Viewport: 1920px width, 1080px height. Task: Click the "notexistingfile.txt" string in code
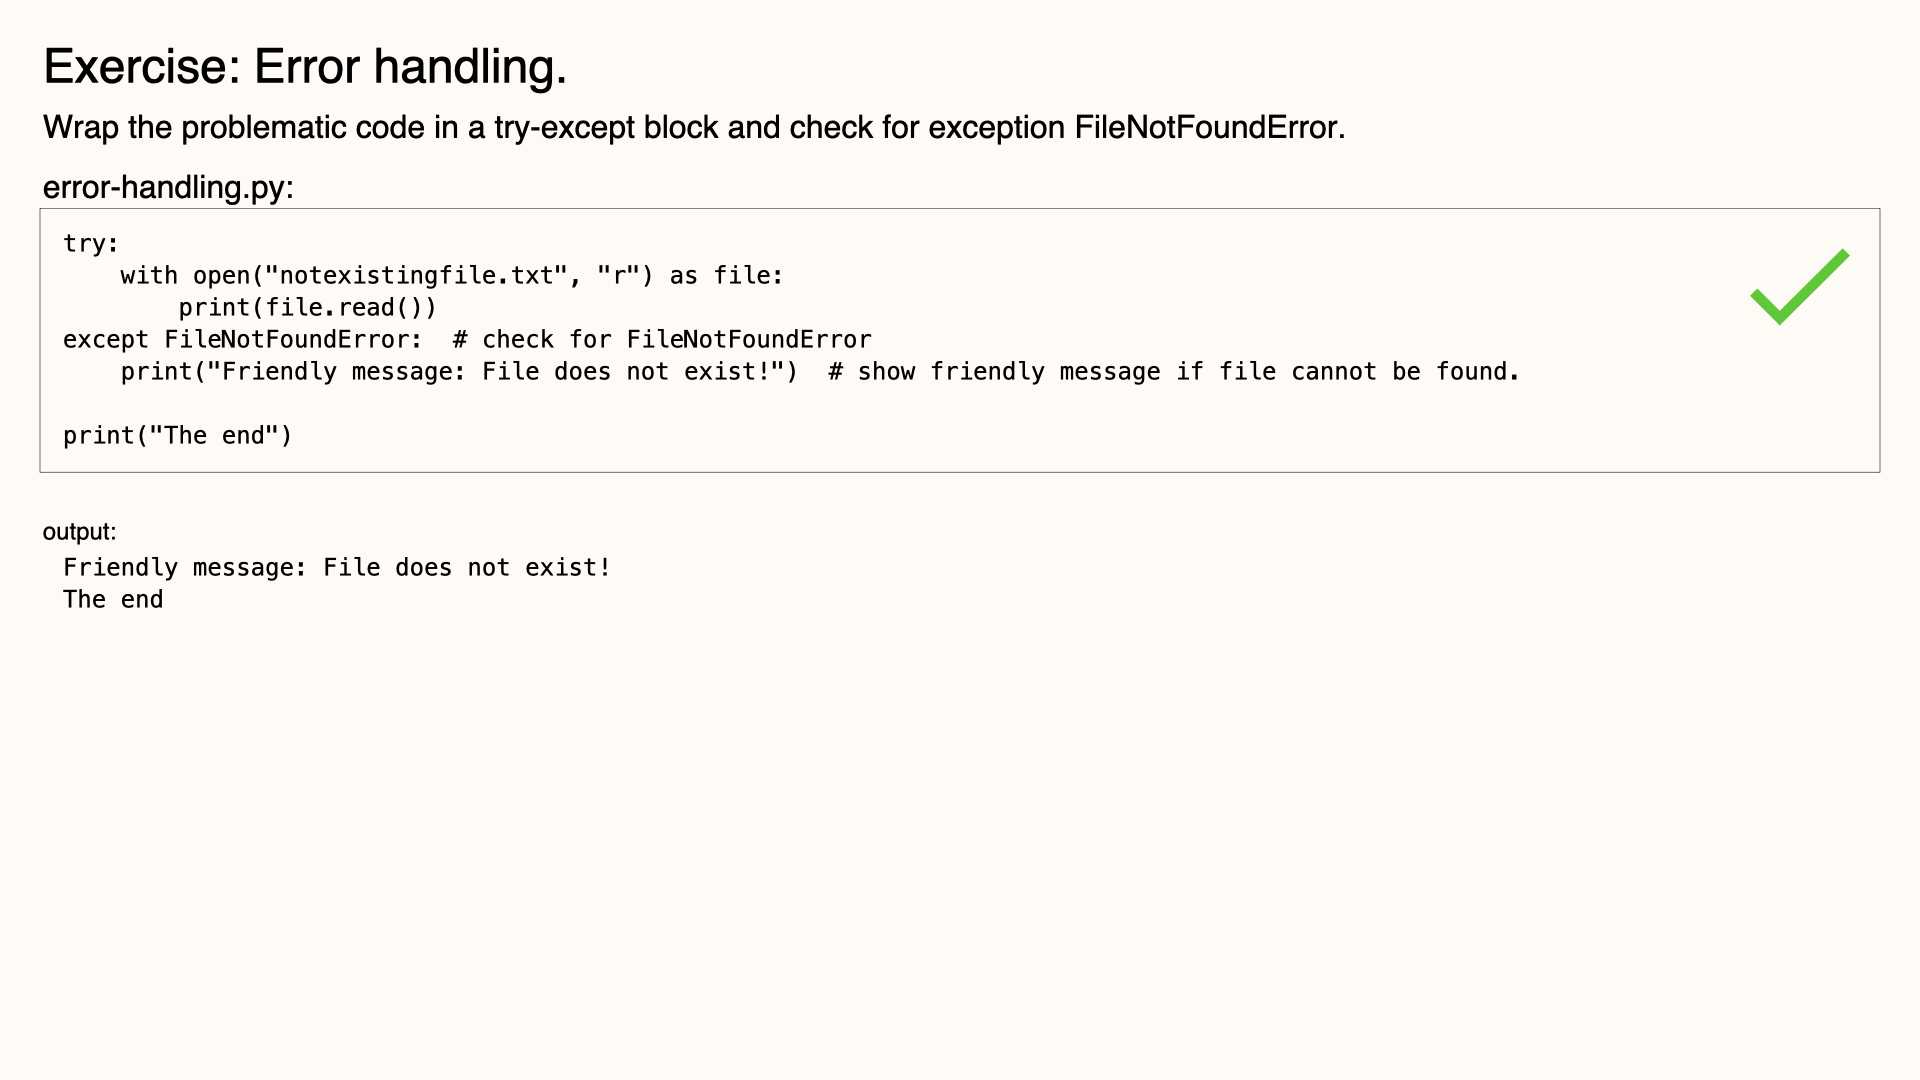pyautogui.click(x=416, y=275)
